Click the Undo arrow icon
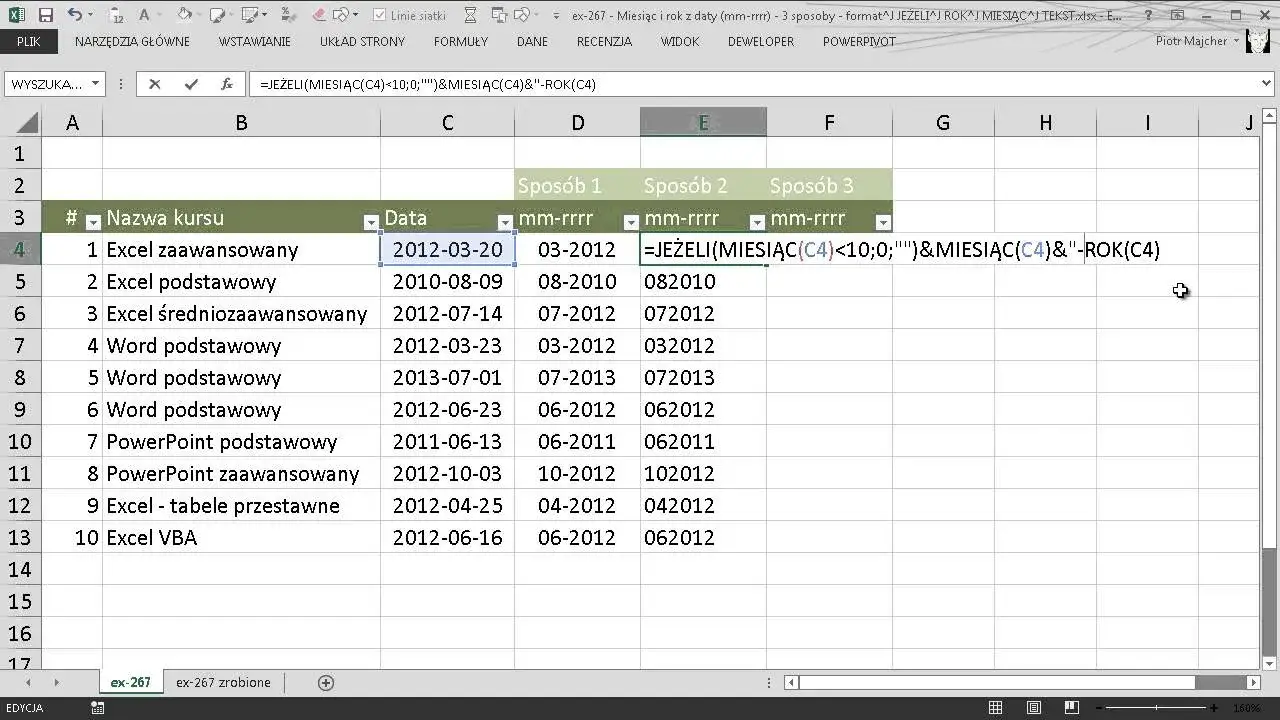This screenshot has height=720, width=1280. click(x=75, y=15)
